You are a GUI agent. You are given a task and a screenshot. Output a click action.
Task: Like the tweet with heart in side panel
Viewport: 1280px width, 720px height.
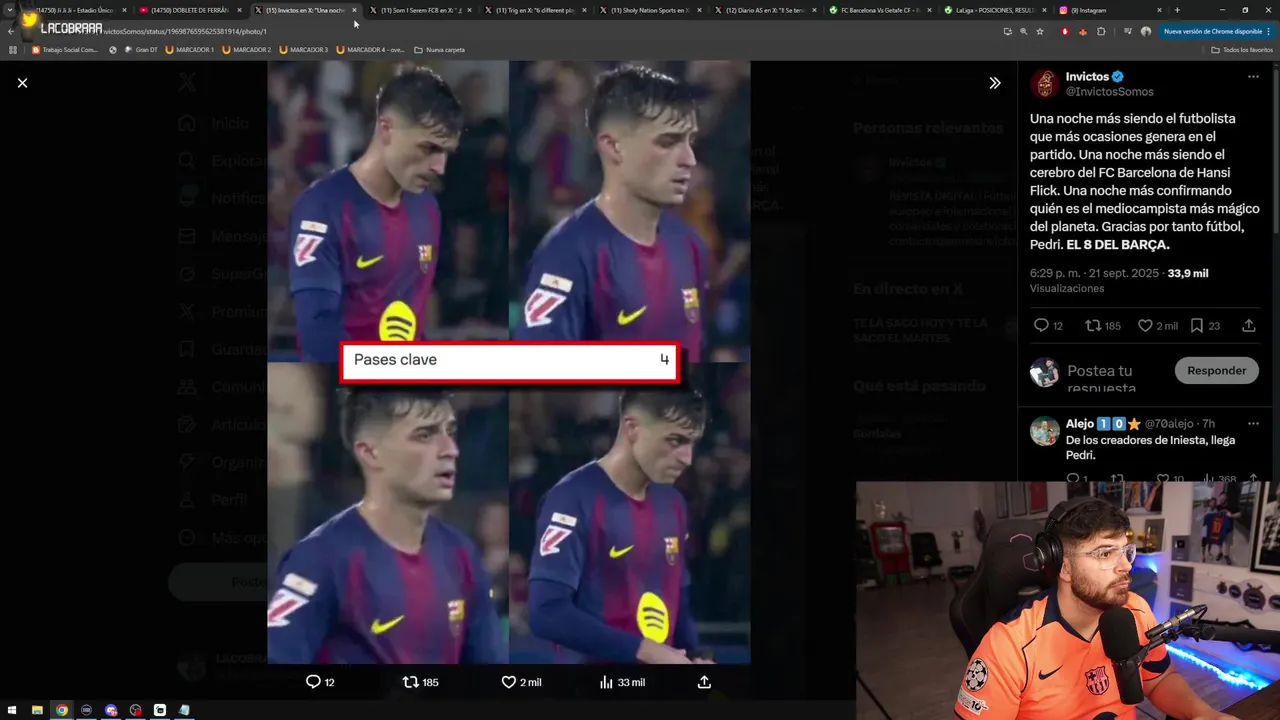pyautogui.click(x=1145, y=326)
